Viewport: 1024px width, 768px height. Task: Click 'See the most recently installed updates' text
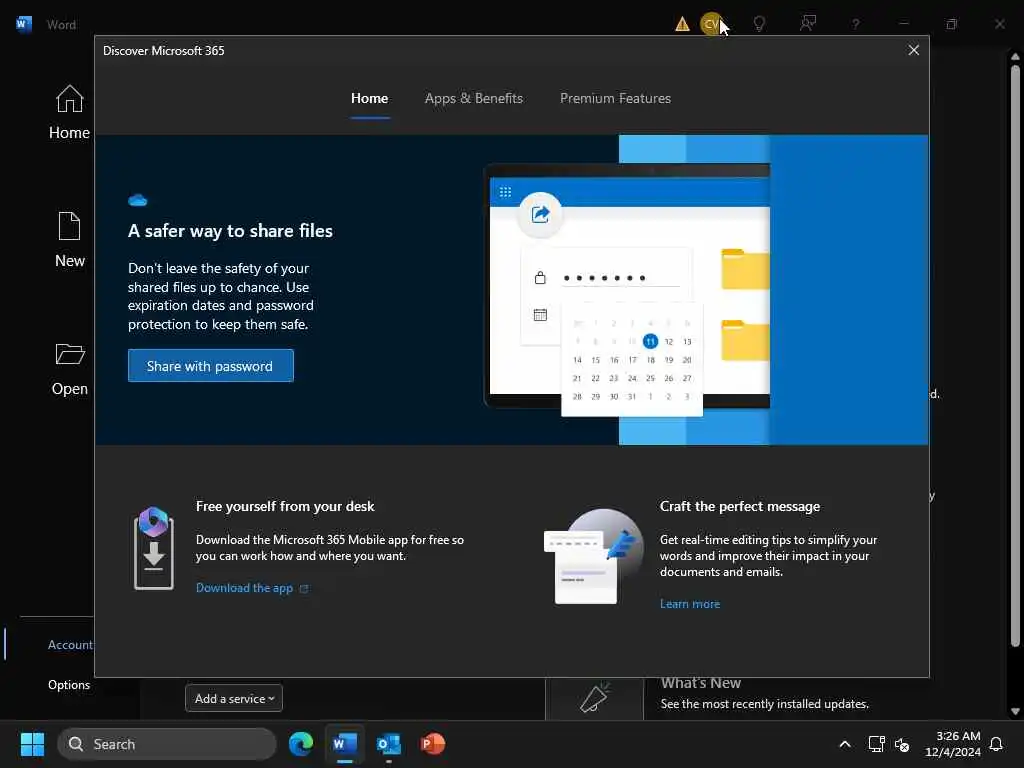pos(765,704)
